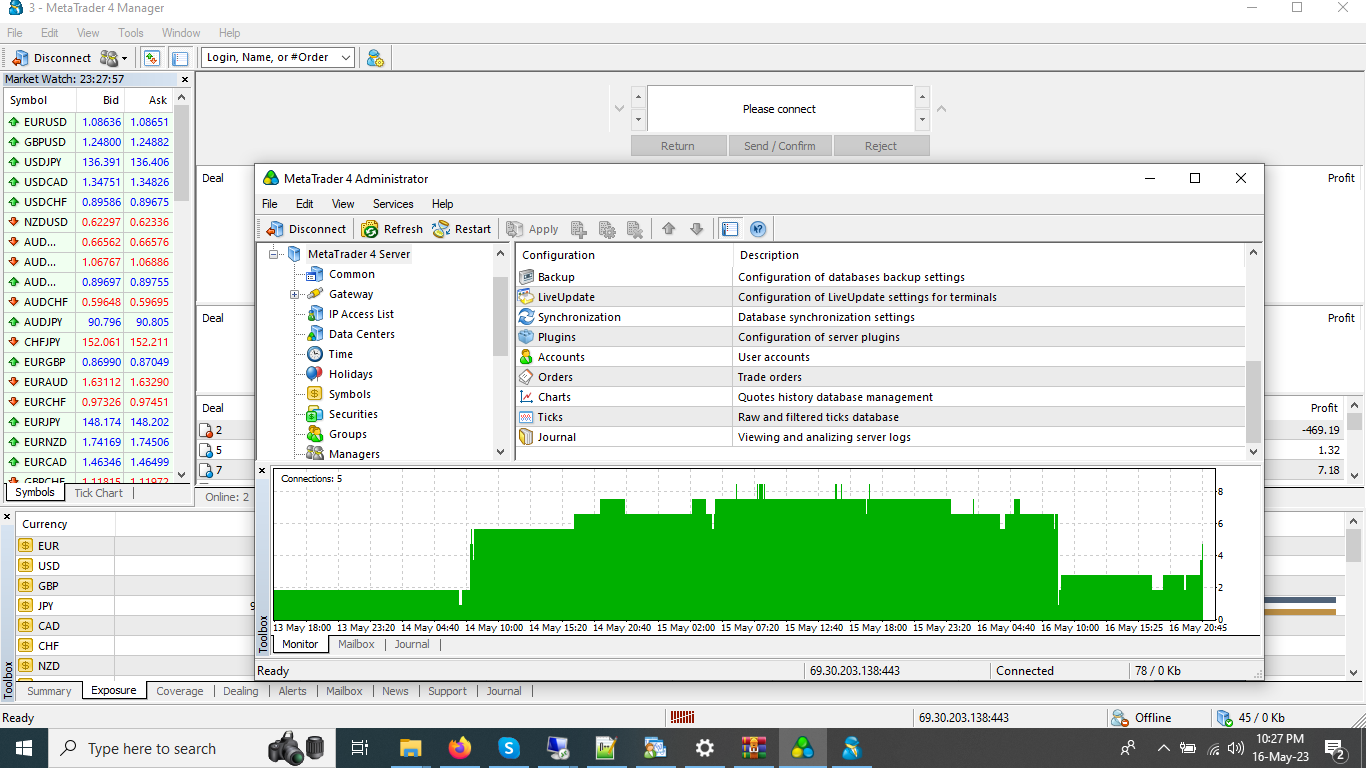The image size is (1366, 768).
Task: Click the Skype icon in the taskbar
Action: [509, 747]
